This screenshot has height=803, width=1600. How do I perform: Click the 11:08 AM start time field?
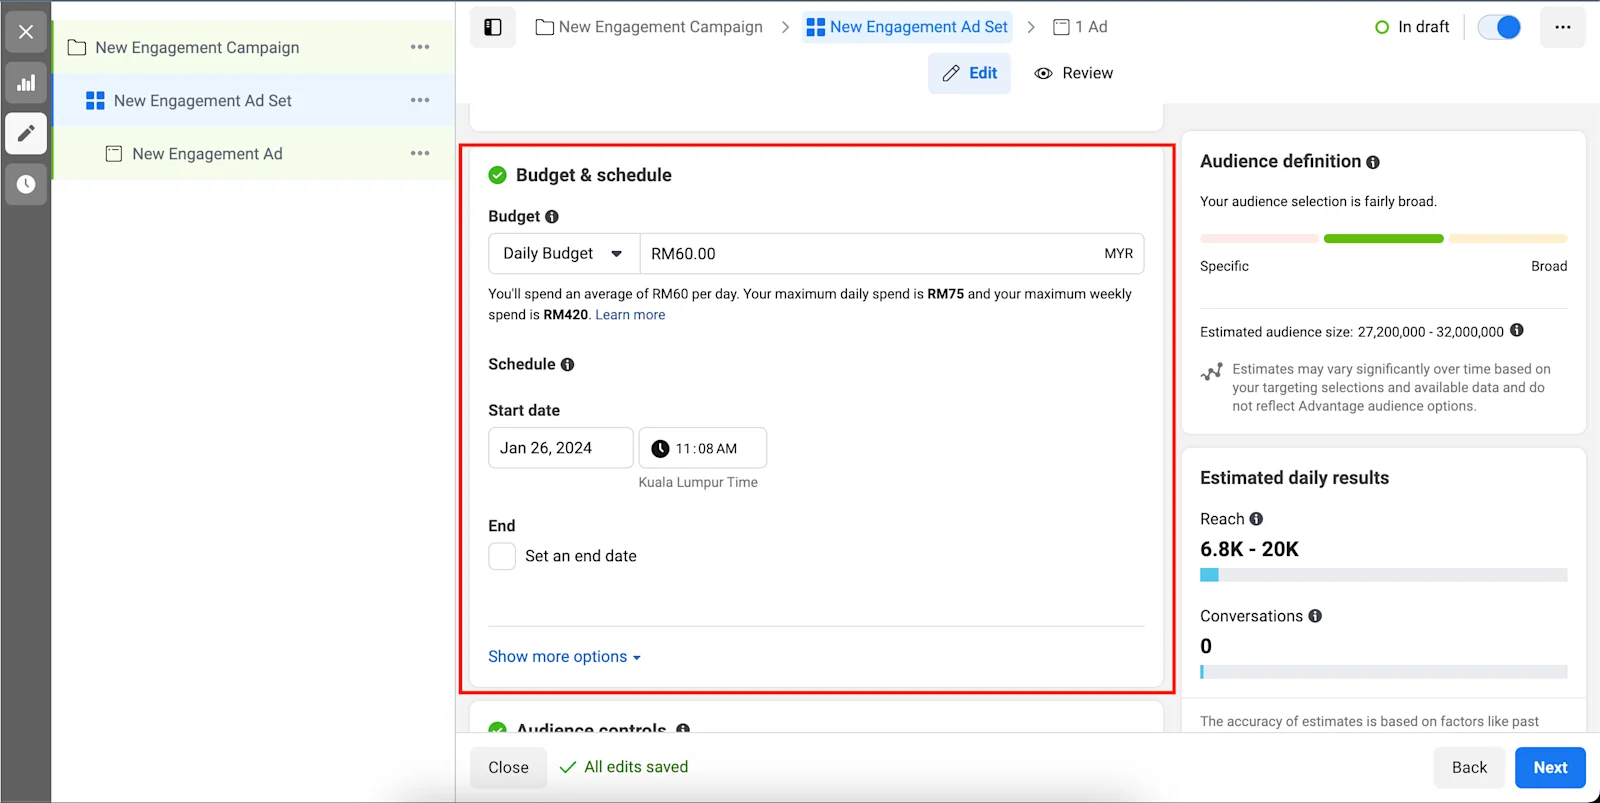(703, 448)
